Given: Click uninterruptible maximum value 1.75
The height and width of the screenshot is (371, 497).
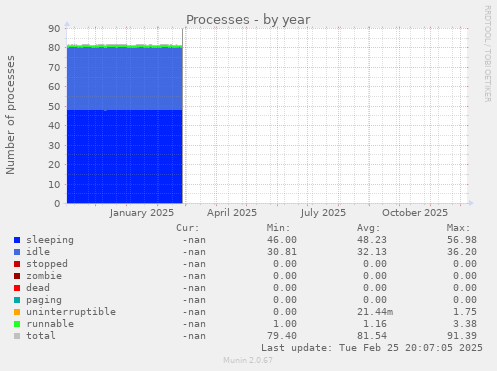Looking at the screenshot, I should point(465,312).
